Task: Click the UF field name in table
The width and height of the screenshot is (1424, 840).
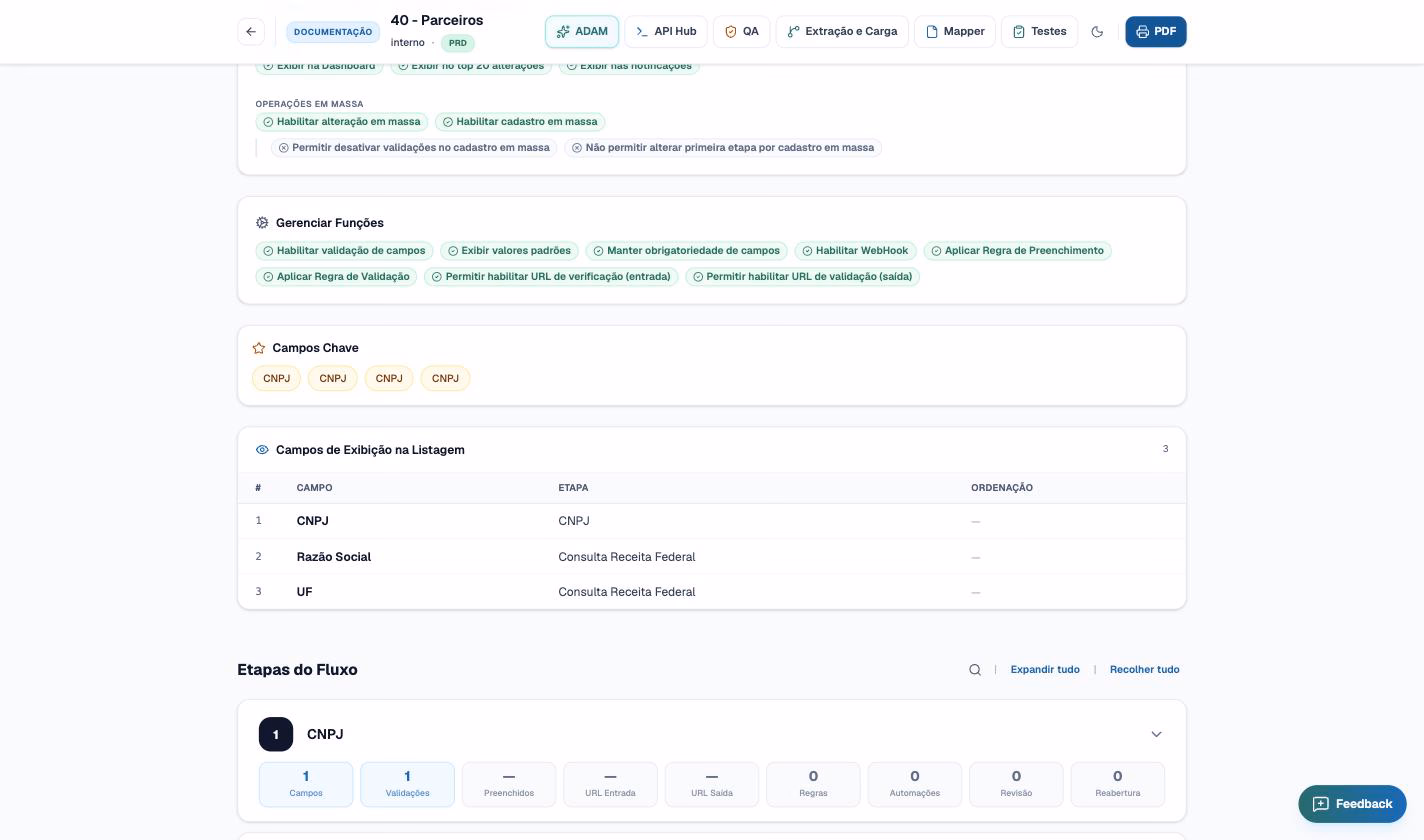Action: click(x=304, y=592)
